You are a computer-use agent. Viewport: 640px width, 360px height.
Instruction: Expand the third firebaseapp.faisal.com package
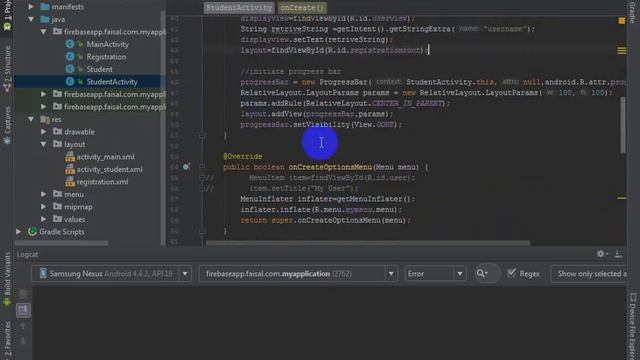(x=43, y=107)
